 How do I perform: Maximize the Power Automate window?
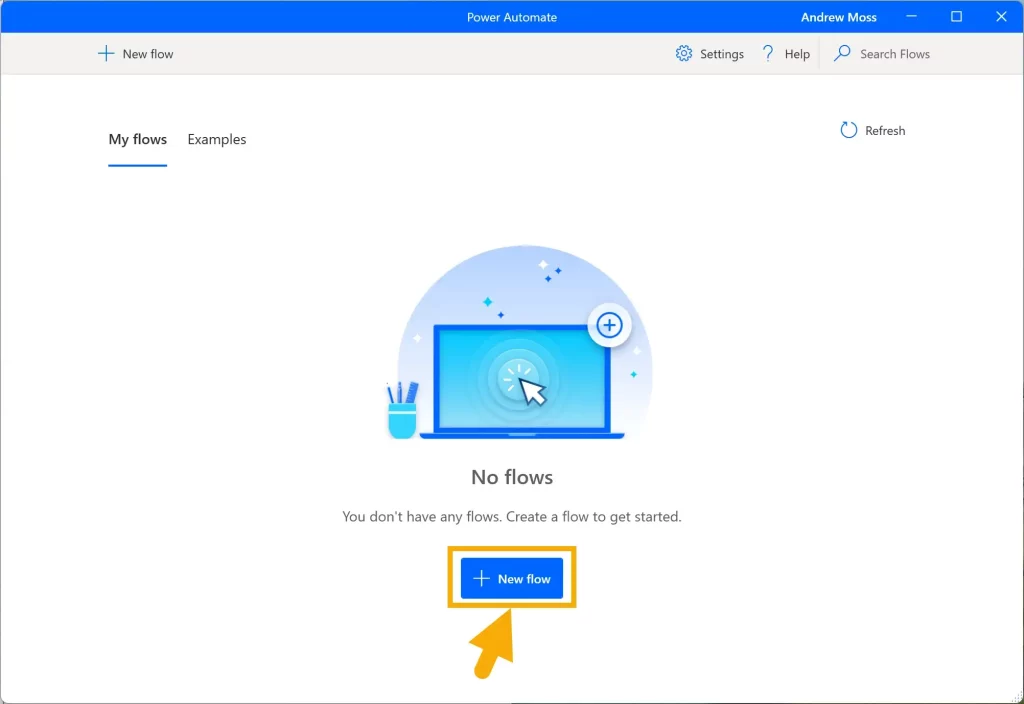click(x=956, y=17)
